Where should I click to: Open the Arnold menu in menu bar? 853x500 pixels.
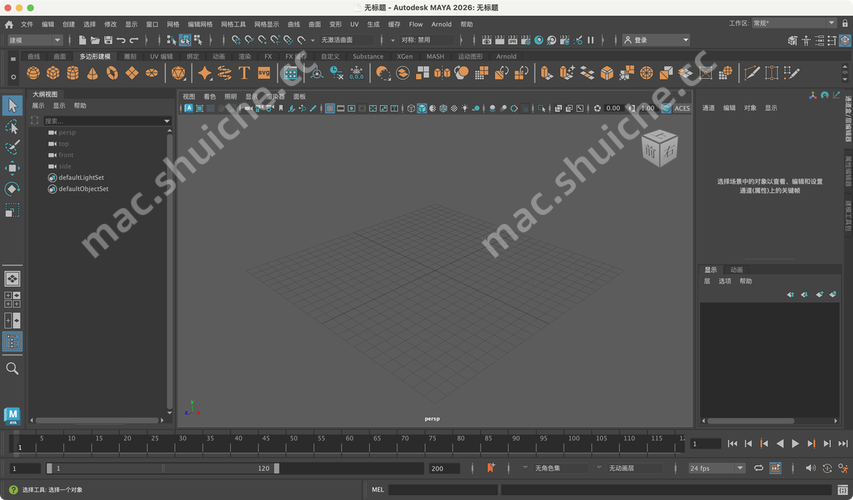tap(441, 24)
